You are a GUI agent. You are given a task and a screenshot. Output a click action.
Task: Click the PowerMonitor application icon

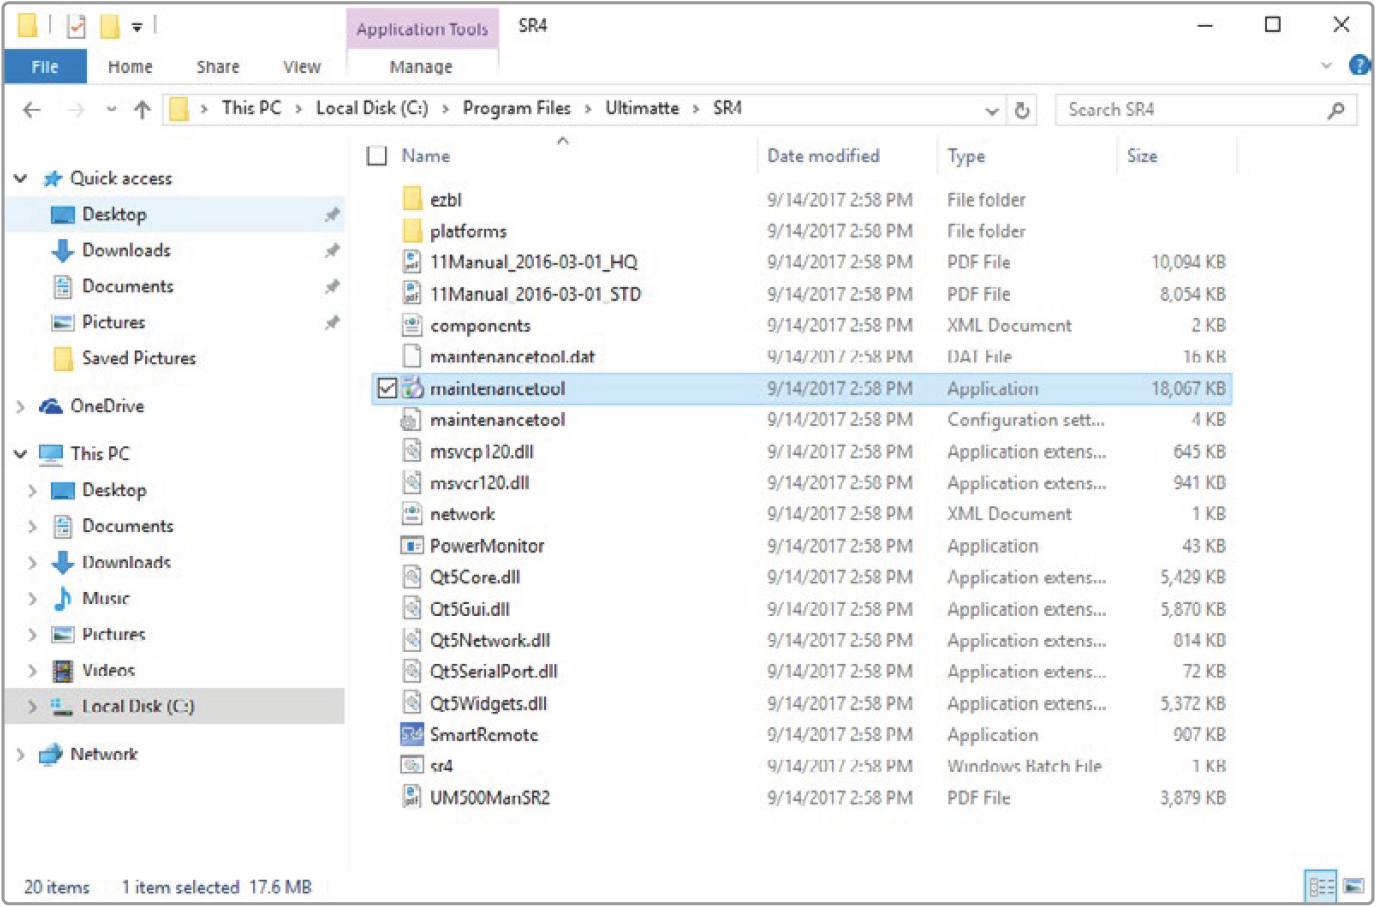point(411,546)
